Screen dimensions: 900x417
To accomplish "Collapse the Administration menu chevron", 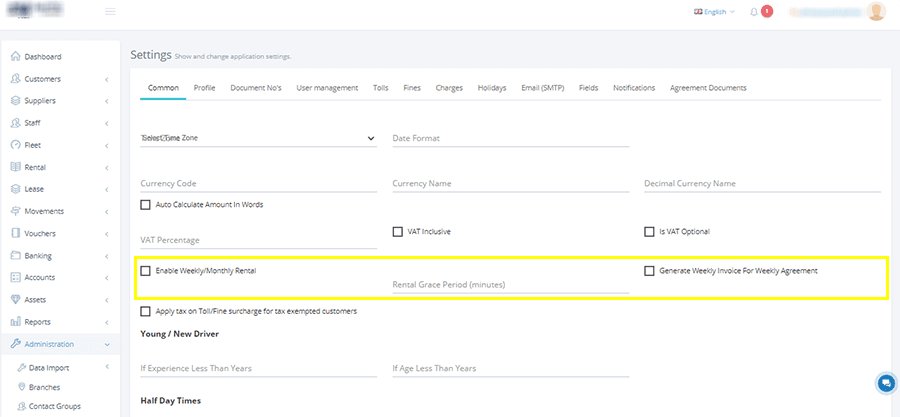I will pyautogui.click(x=107, y=345).
